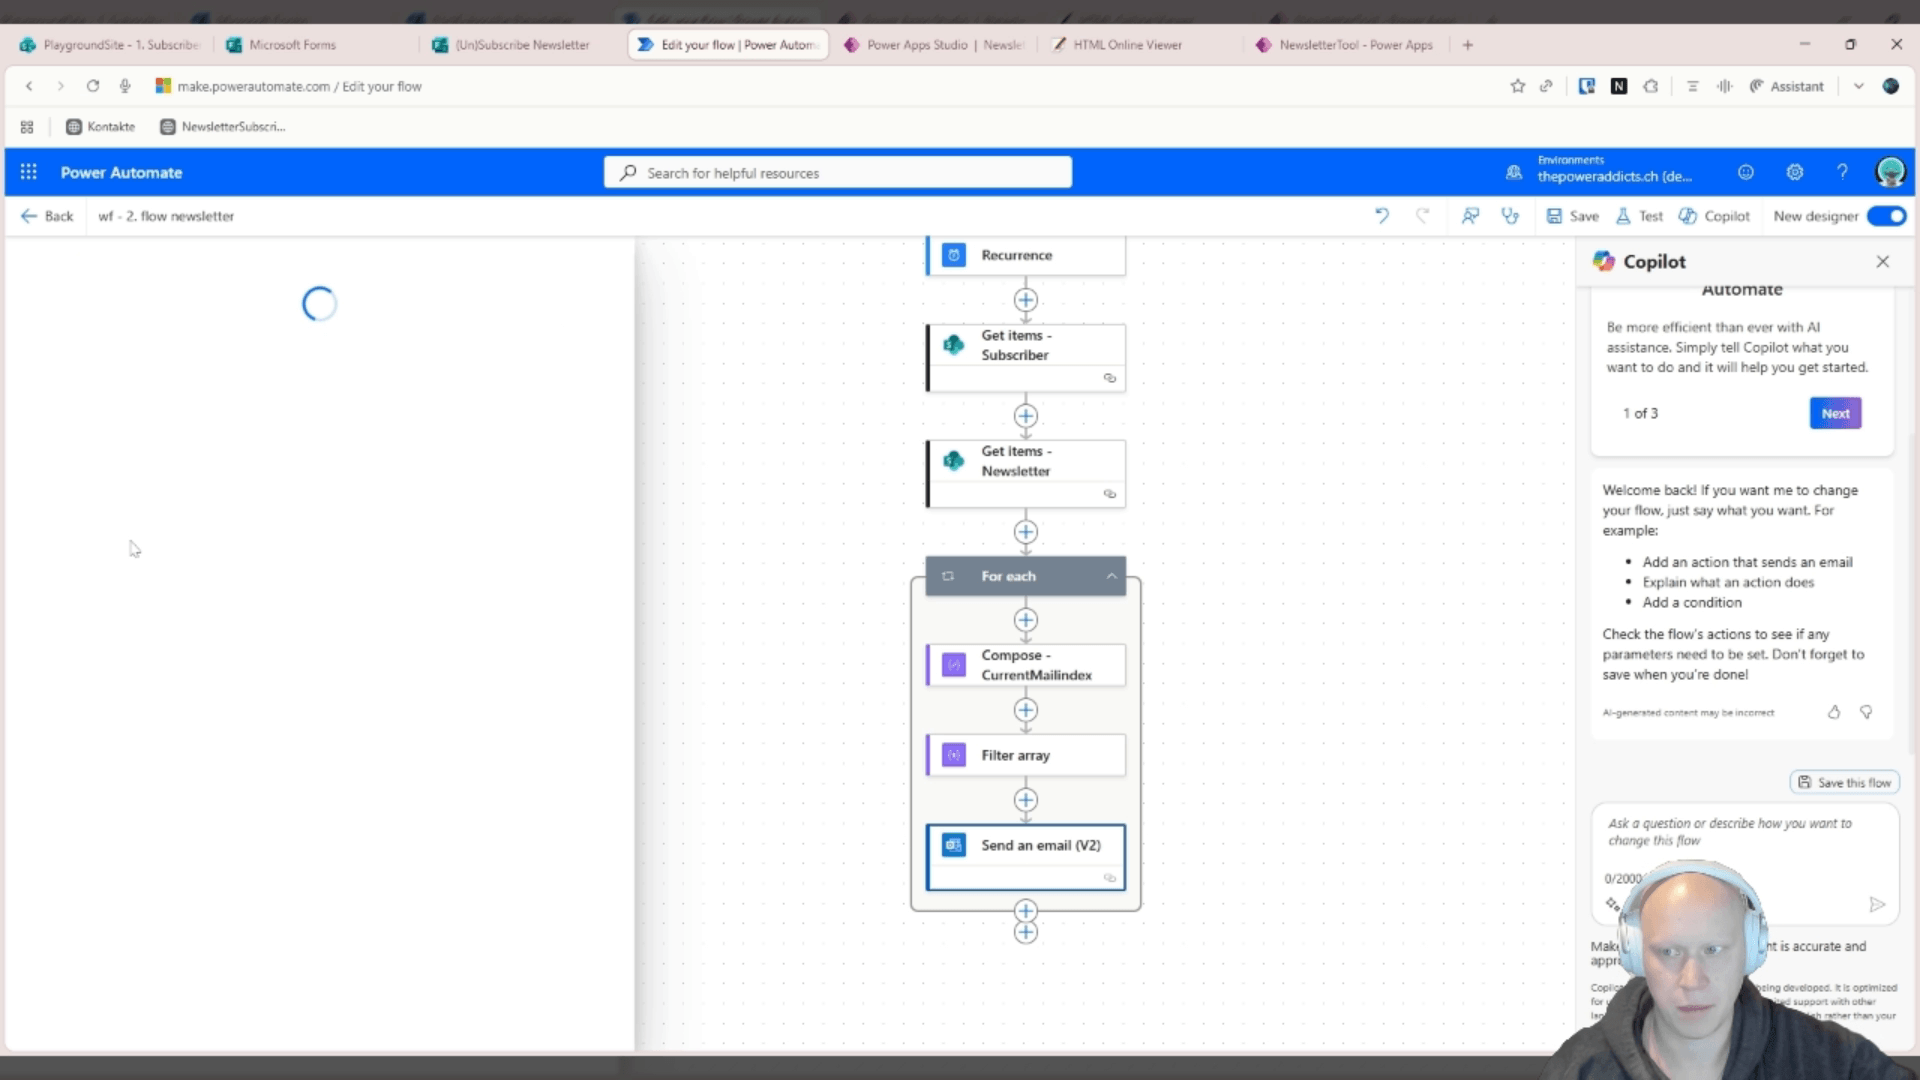Switch to Power Apps Studio tab
The height and width of the screenshot is (1080, 1920).
pyautogui.click(x=935, y=45)
